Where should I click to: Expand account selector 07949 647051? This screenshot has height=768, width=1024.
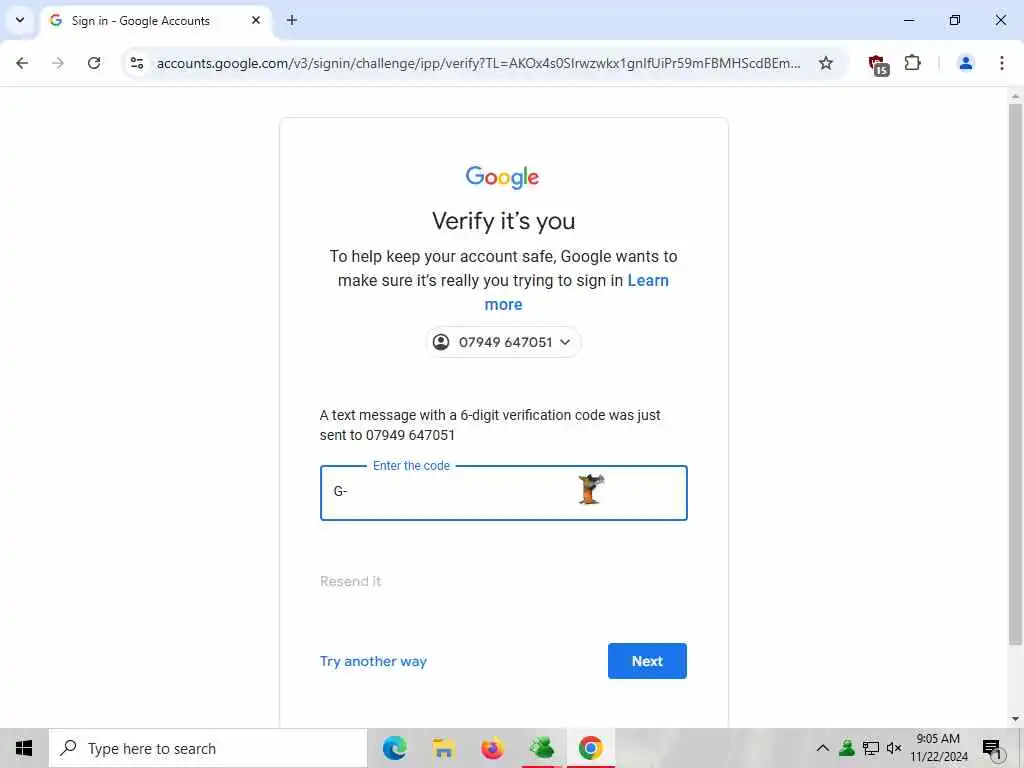click(x=504, y=342)
